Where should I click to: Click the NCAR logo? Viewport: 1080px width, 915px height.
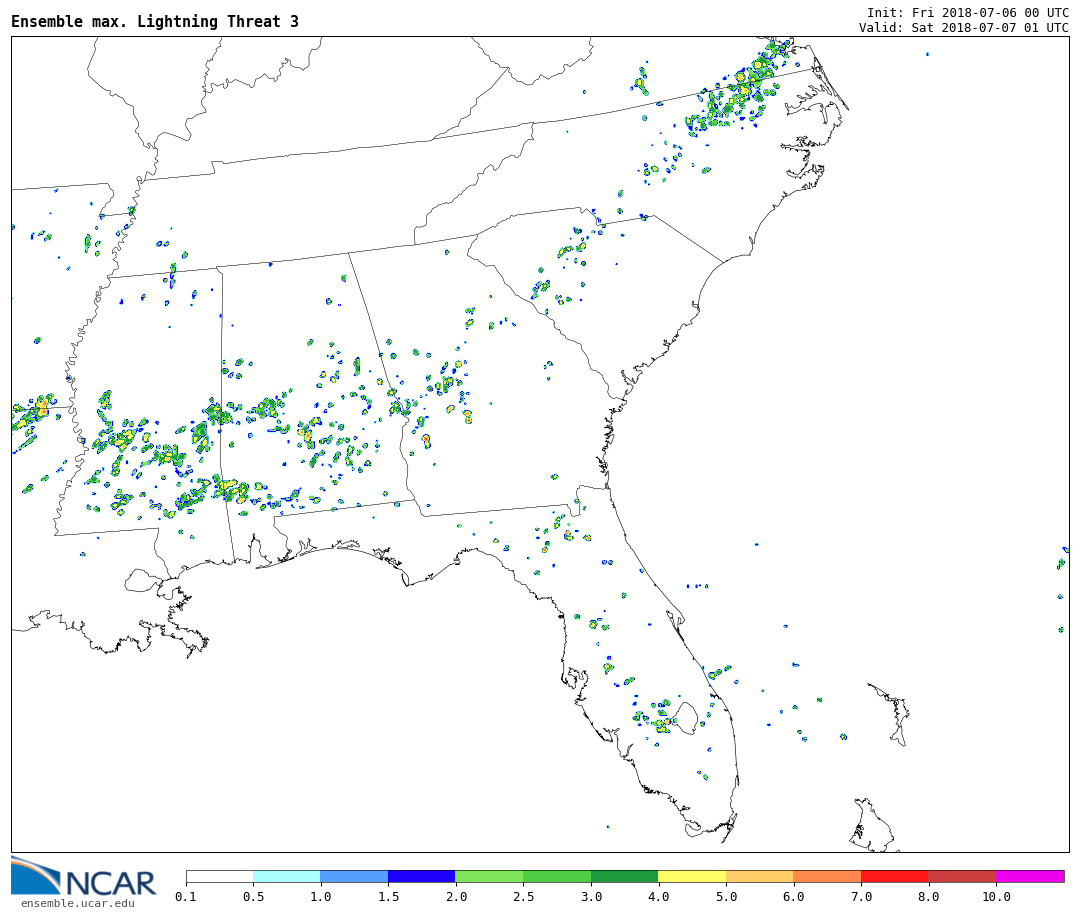coord(84,877)
